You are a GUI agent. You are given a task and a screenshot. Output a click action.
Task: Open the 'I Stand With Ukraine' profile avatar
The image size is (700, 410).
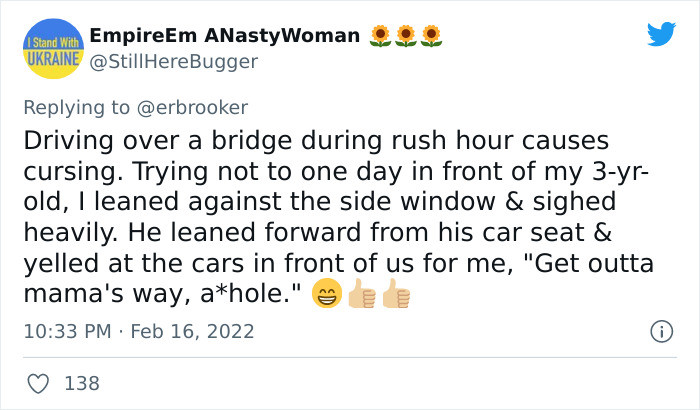click(48, 48)
